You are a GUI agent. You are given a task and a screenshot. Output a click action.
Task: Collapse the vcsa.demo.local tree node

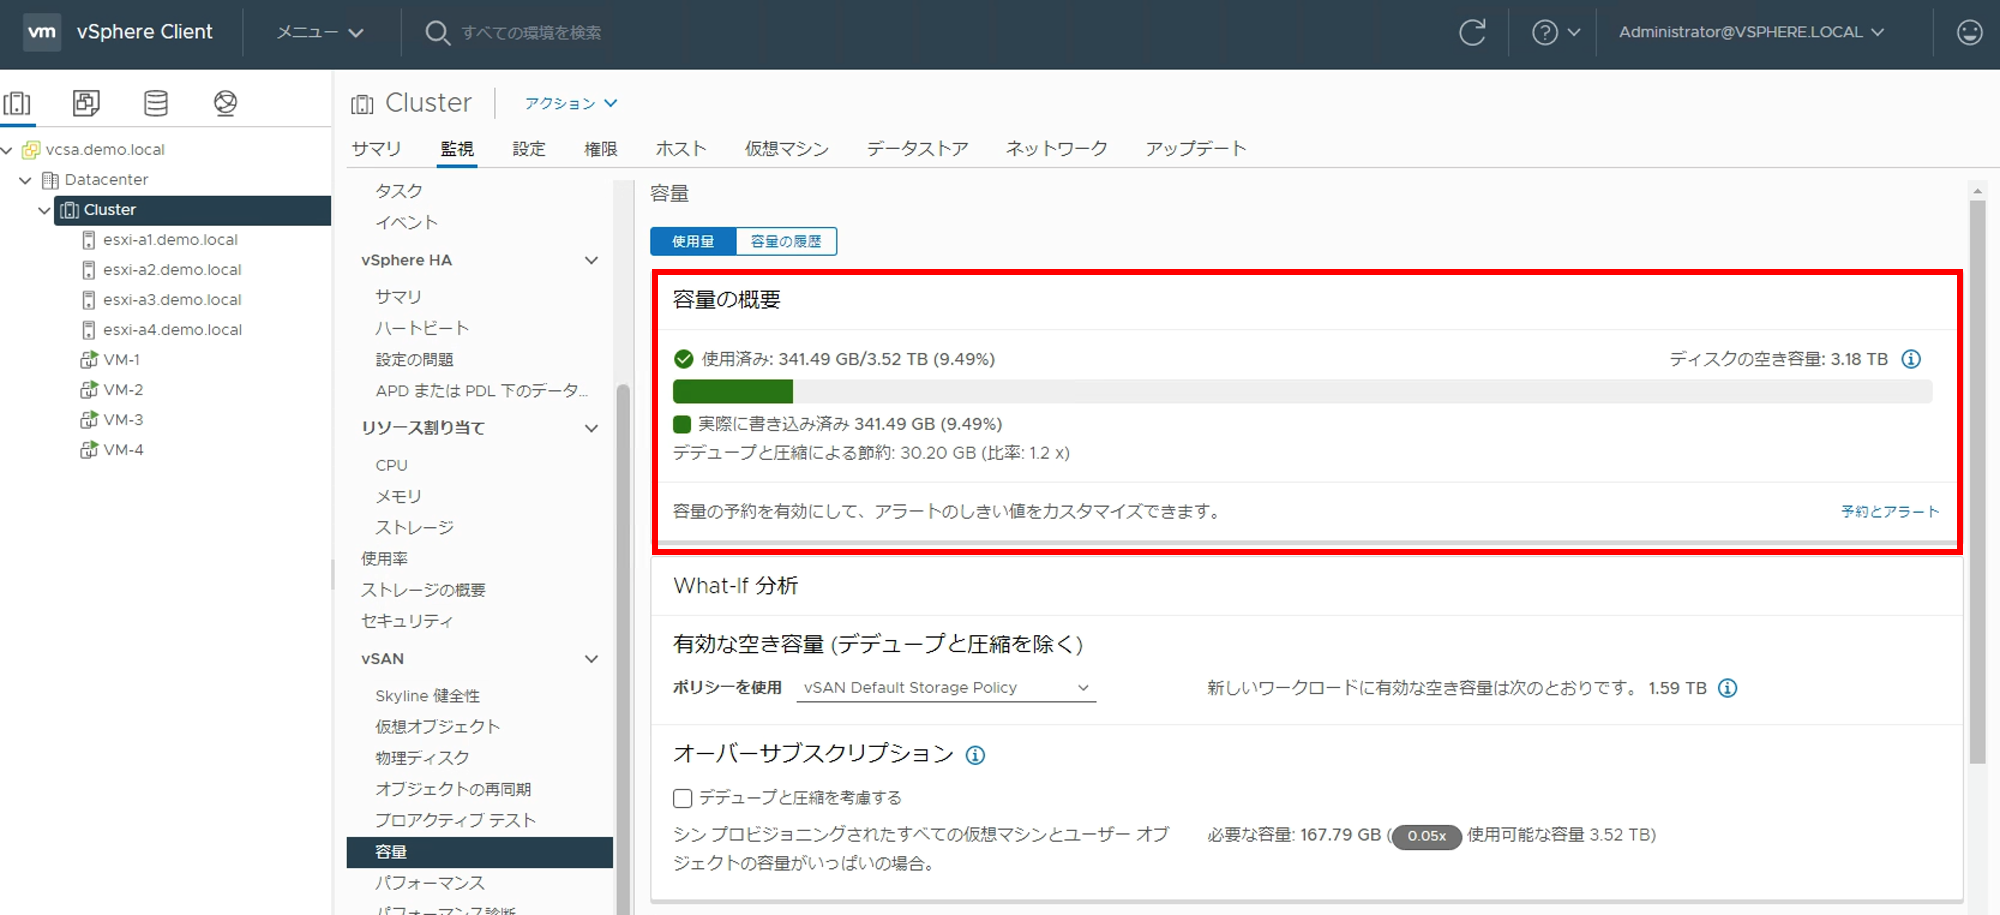8,150
